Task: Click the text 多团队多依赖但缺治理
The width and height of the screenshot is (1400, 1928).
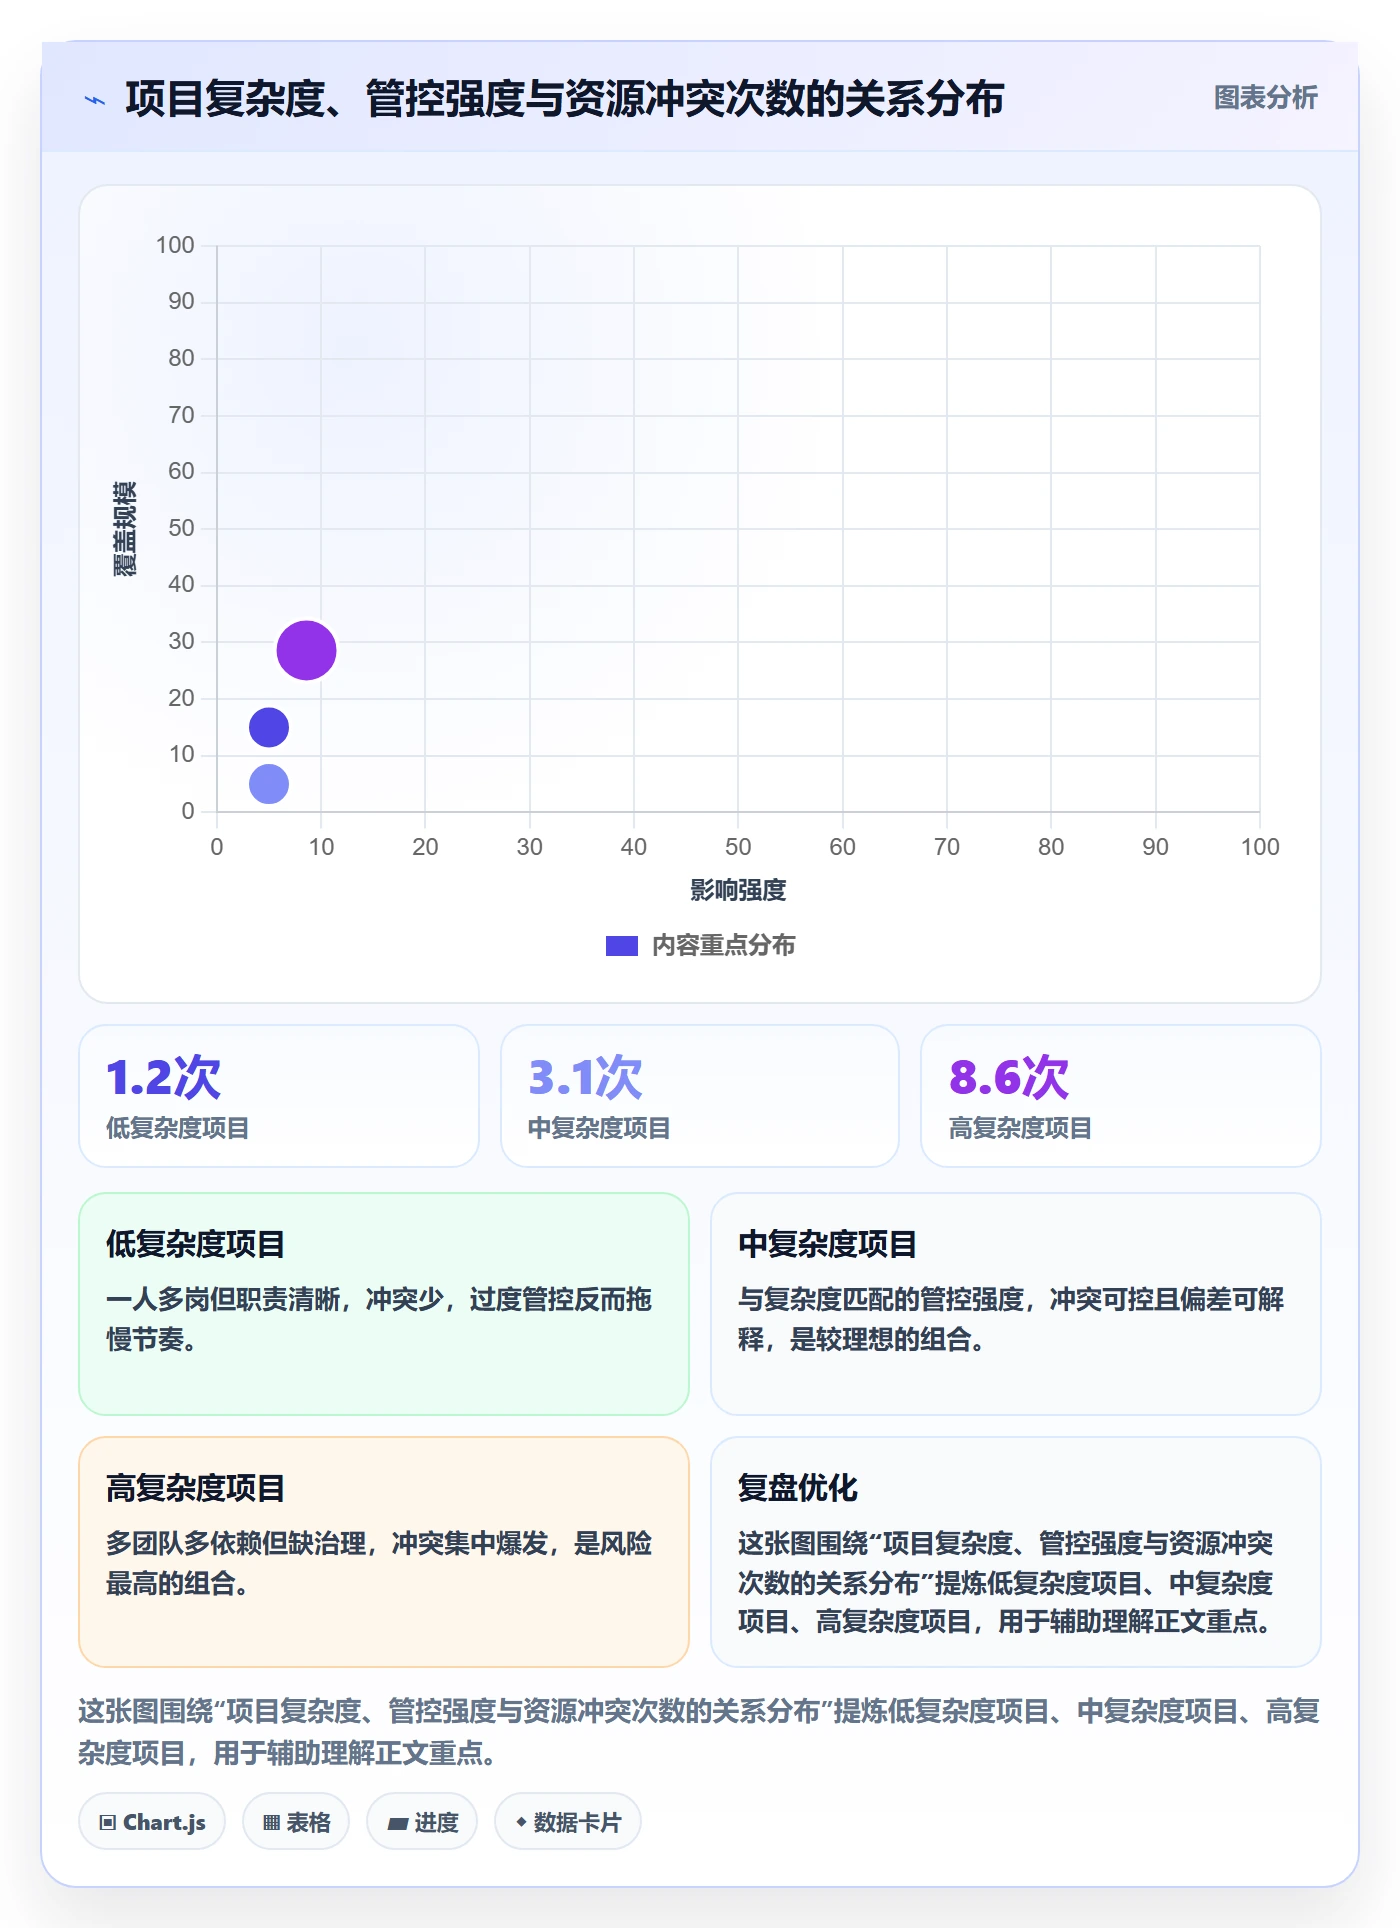Action: [236, 1543]
